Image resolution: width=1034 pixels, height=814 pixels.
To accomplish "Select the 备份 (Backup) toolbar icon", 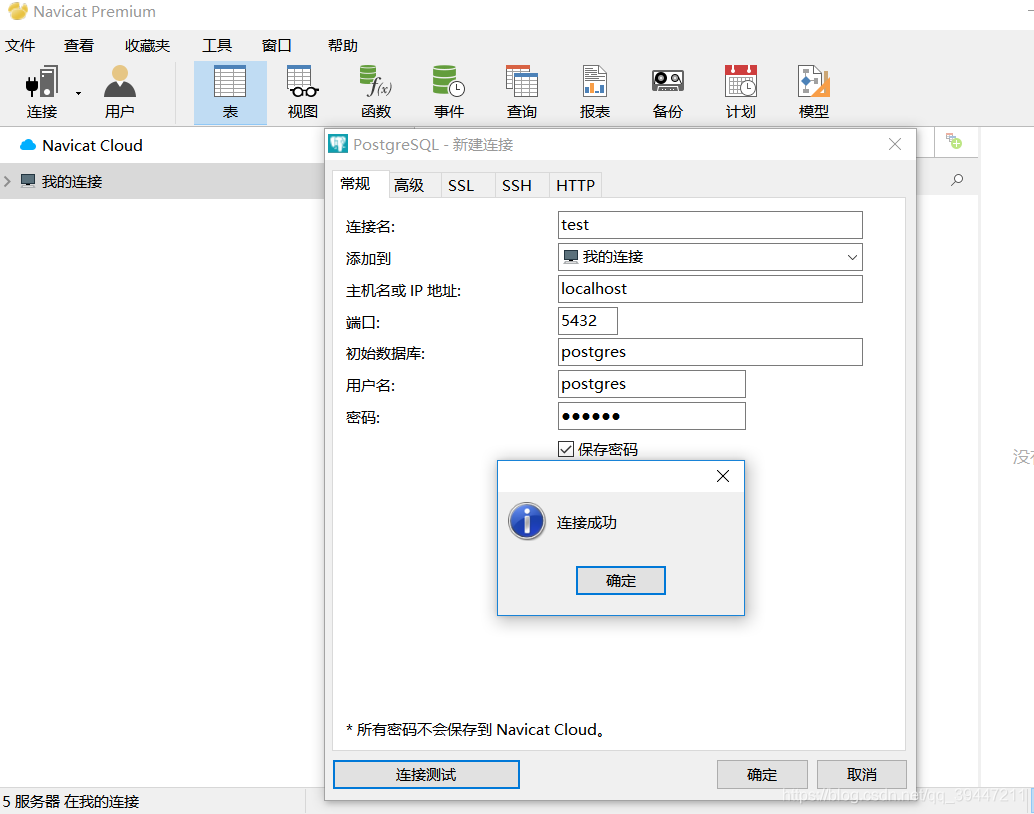I will [x=667, y=92].
